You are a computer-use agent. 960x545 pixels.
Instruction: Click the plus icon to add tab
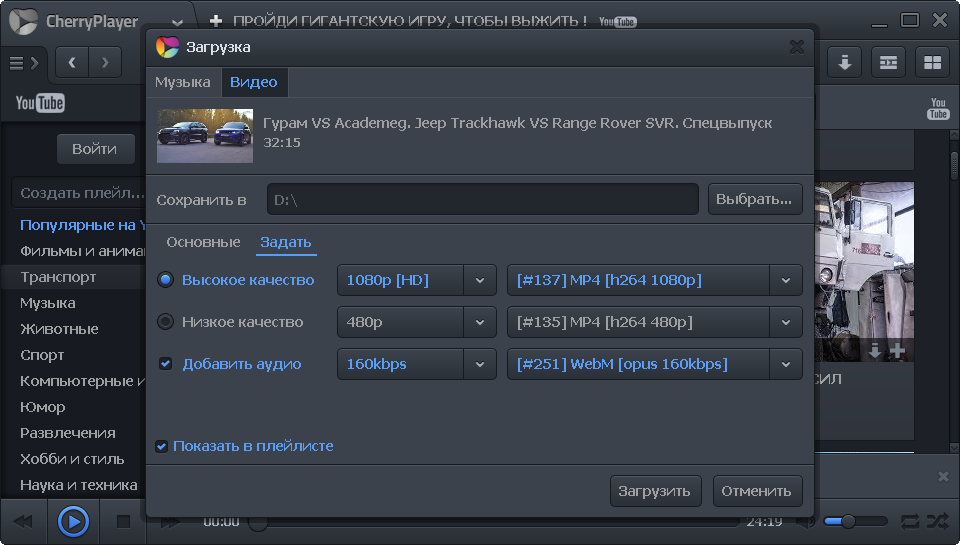tap(216, 21)
